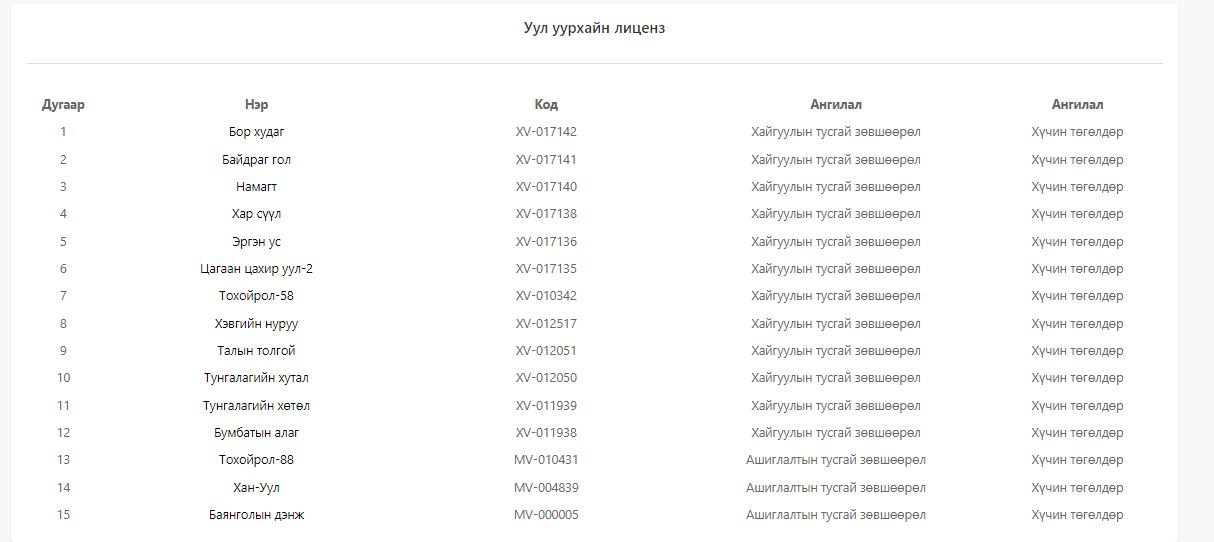Open the Хар сүүл row name
Viewport: 1214px width, 542px height.
(x=256, y=214)
